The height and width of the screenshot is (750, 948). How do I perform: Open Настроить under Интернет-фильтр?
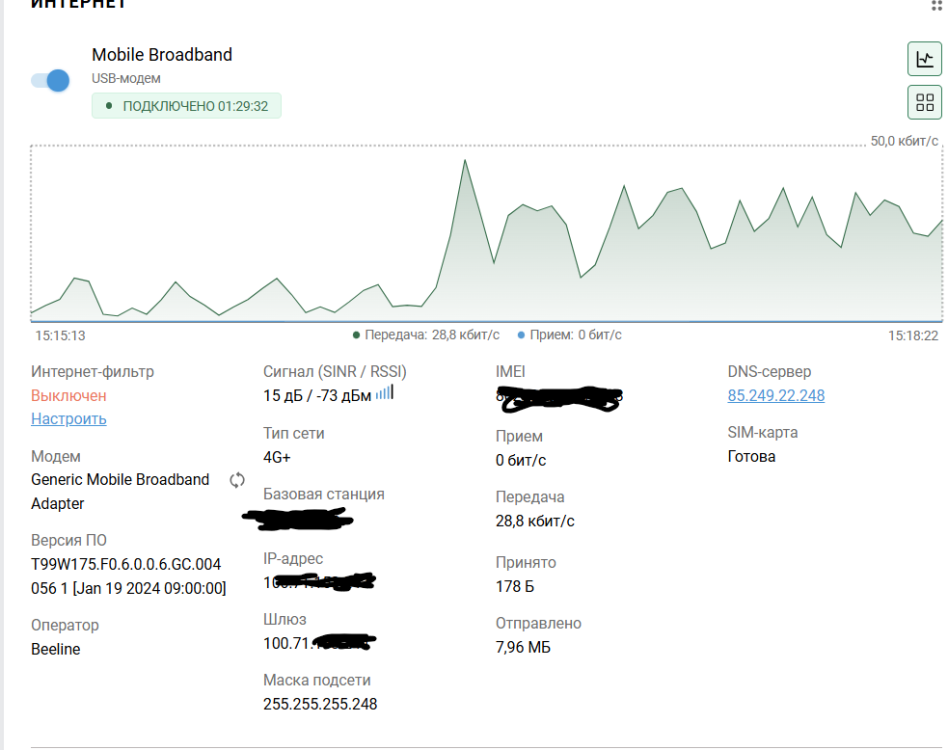(68, 419)
